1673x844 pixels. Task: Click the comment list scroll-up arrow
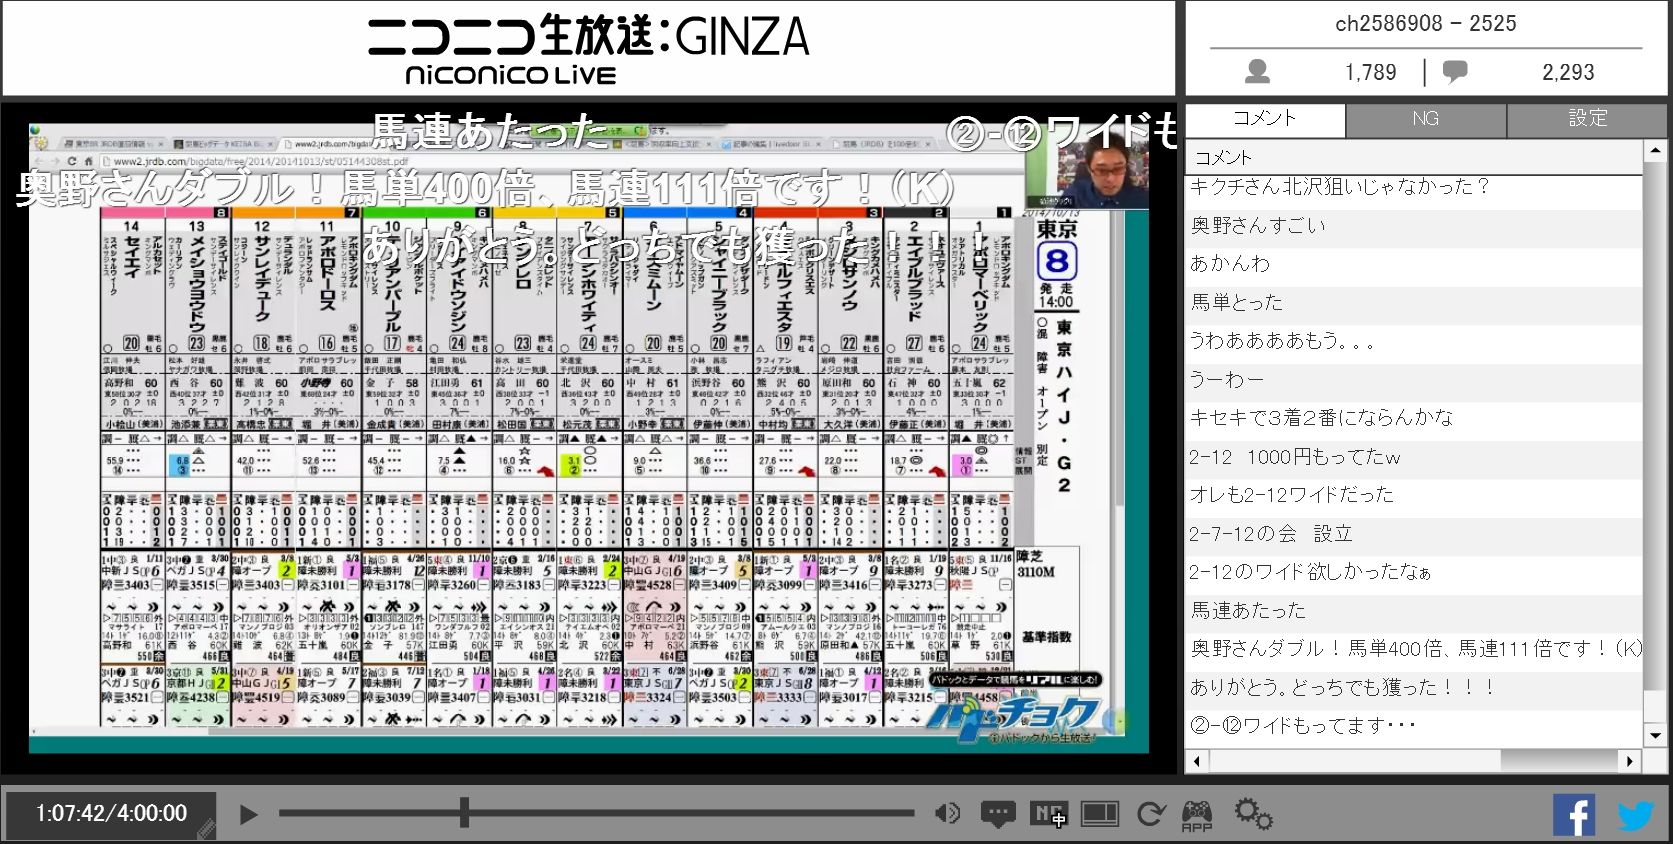tap(1654, 151)
